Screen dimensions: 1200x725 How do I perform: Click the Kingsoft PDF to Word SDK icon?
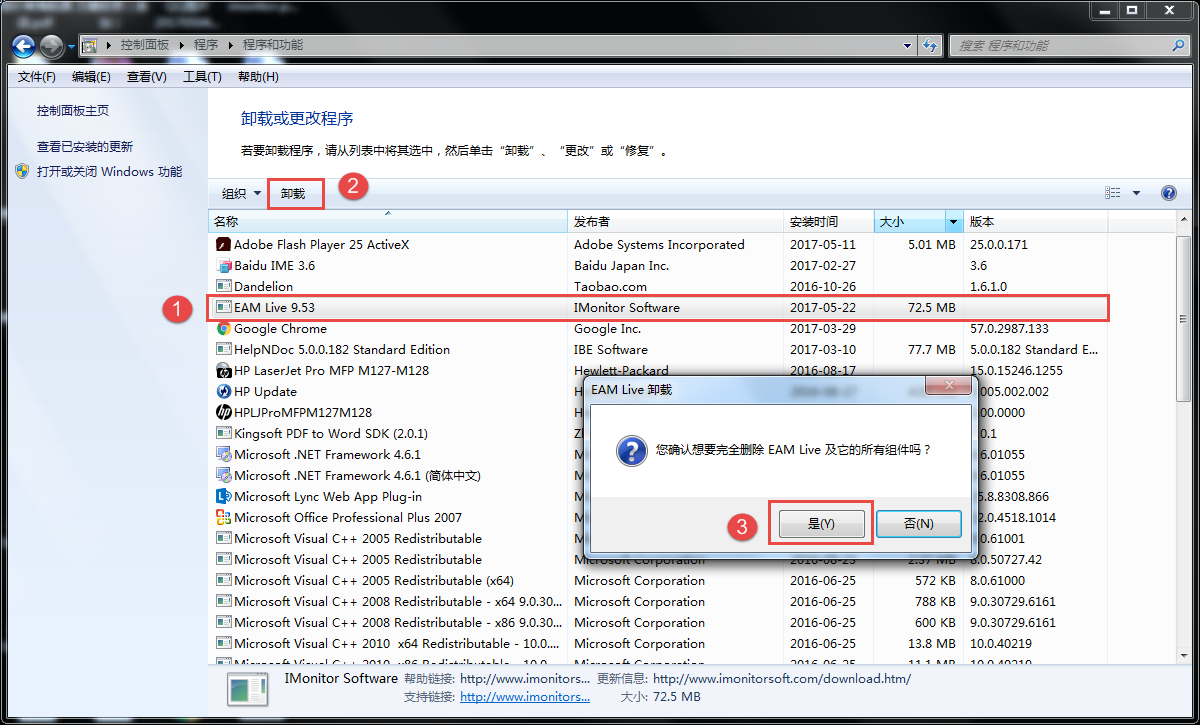tap(224, 433)
